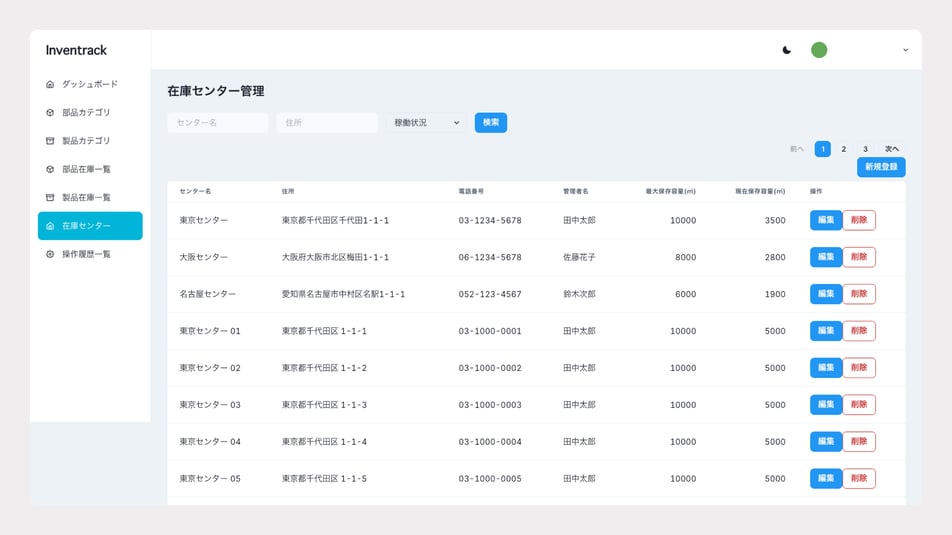Click the 検索 search button
Screen dimensions: 952x535
491,123
